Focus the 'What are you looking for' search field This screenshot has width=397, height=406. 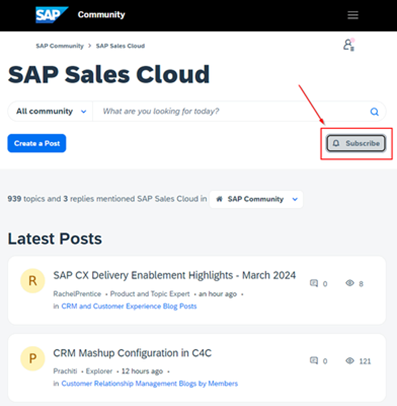[230, 111]
